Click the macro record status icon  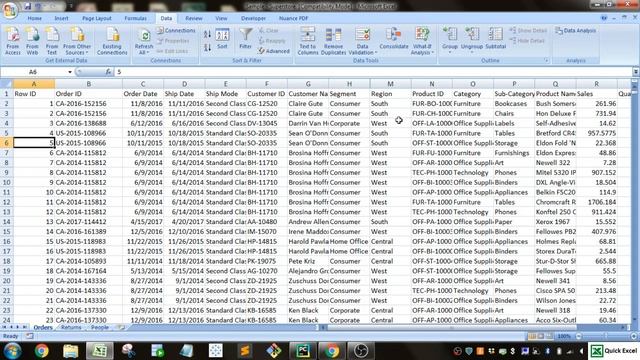pos(29,336)
